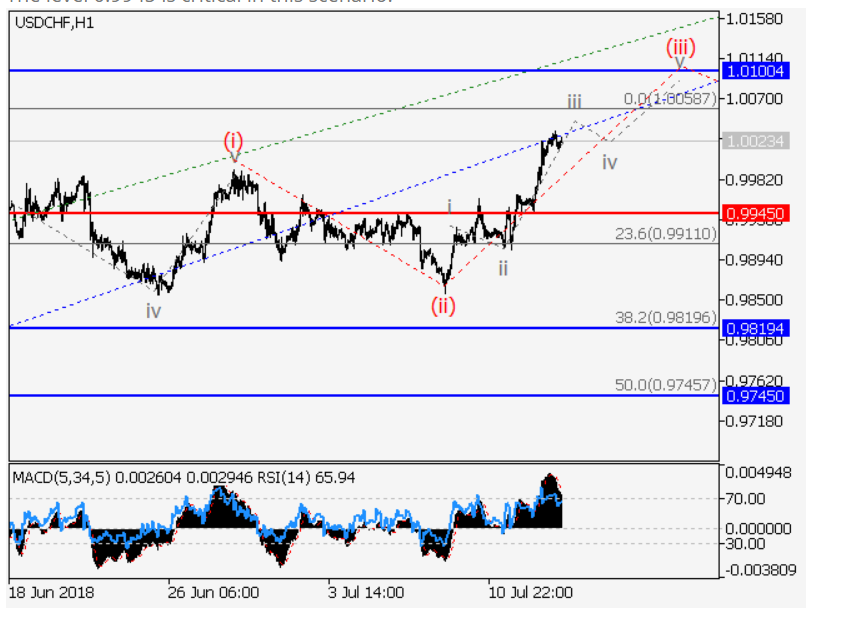The image size is (856, 627).
Task: Select the 18 Jun 2018 date marker
Action: 51,592
